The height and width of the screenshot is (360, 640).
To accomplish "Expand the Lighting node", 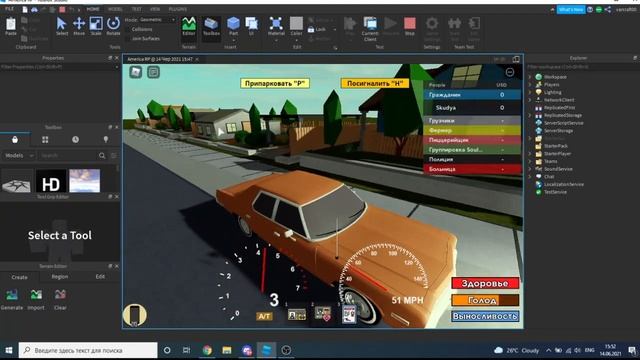I will pyautogui.click(x=530, y=92).
